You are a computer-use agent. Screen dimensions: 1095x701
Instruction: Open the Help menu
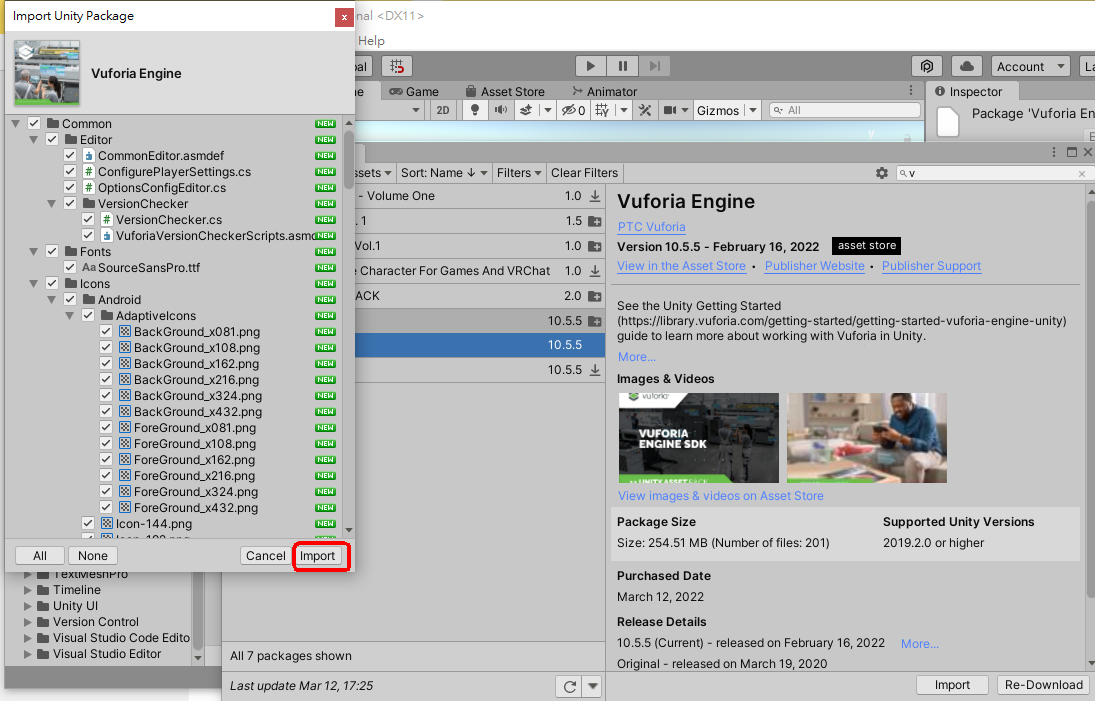[x=372, y=40]
